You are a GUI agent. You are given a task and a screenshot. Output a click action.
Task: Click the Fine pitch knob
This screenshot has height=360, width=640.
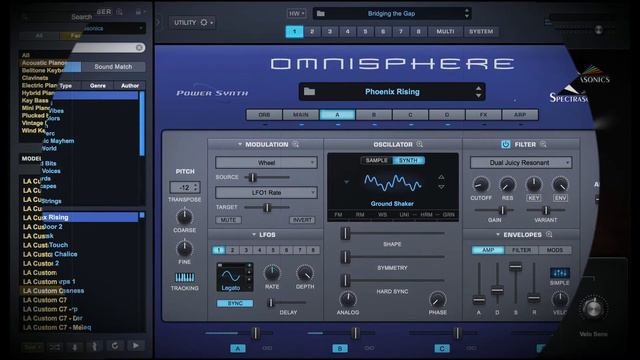pyautogui.click(x=184, y=248)
